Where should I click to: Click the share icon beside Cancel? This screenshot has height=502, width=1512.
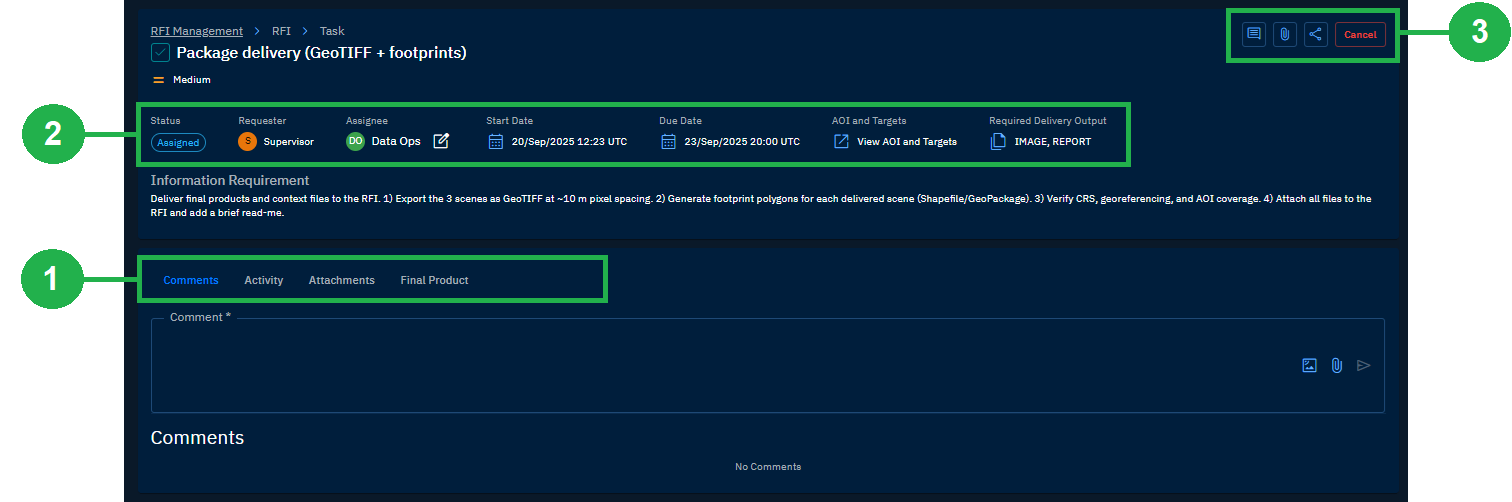[1315, 35]
